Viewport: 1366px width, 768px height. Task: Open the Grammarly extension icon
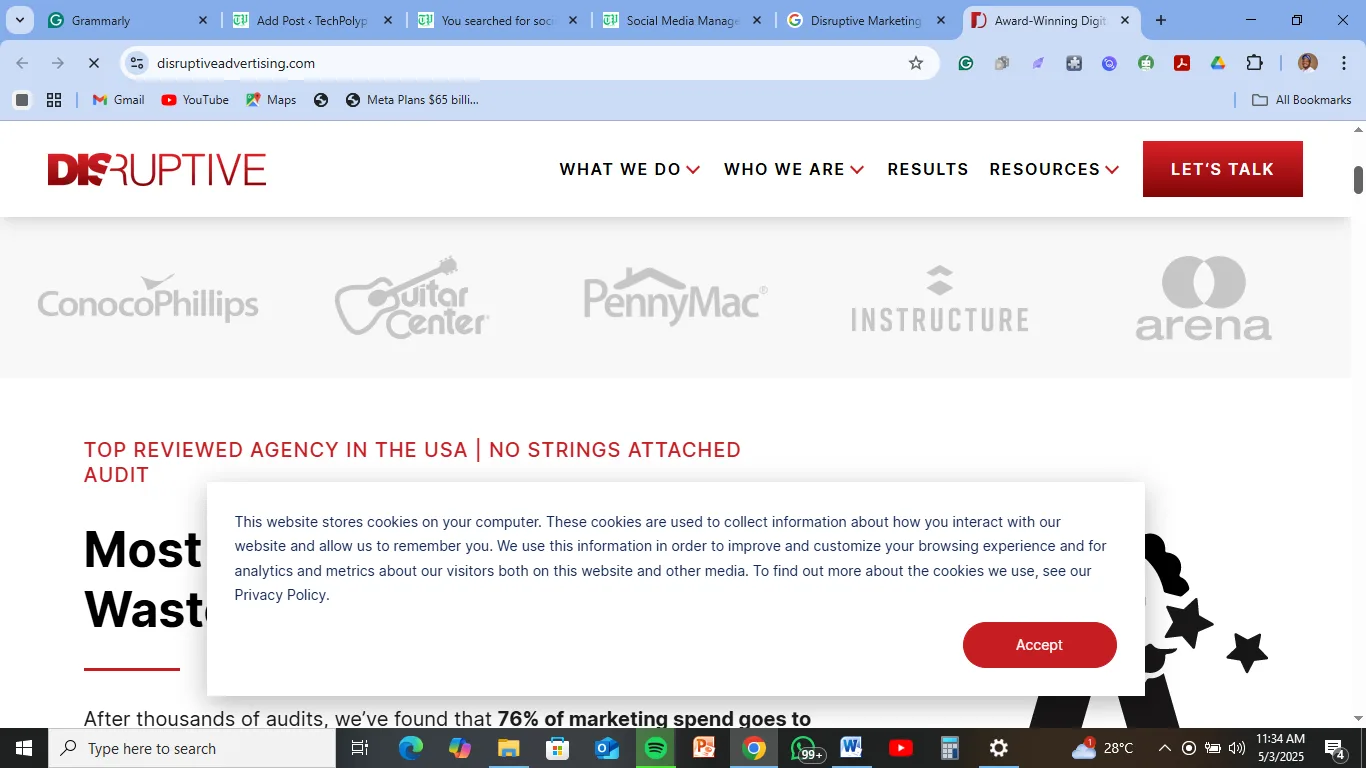(966, 63)
